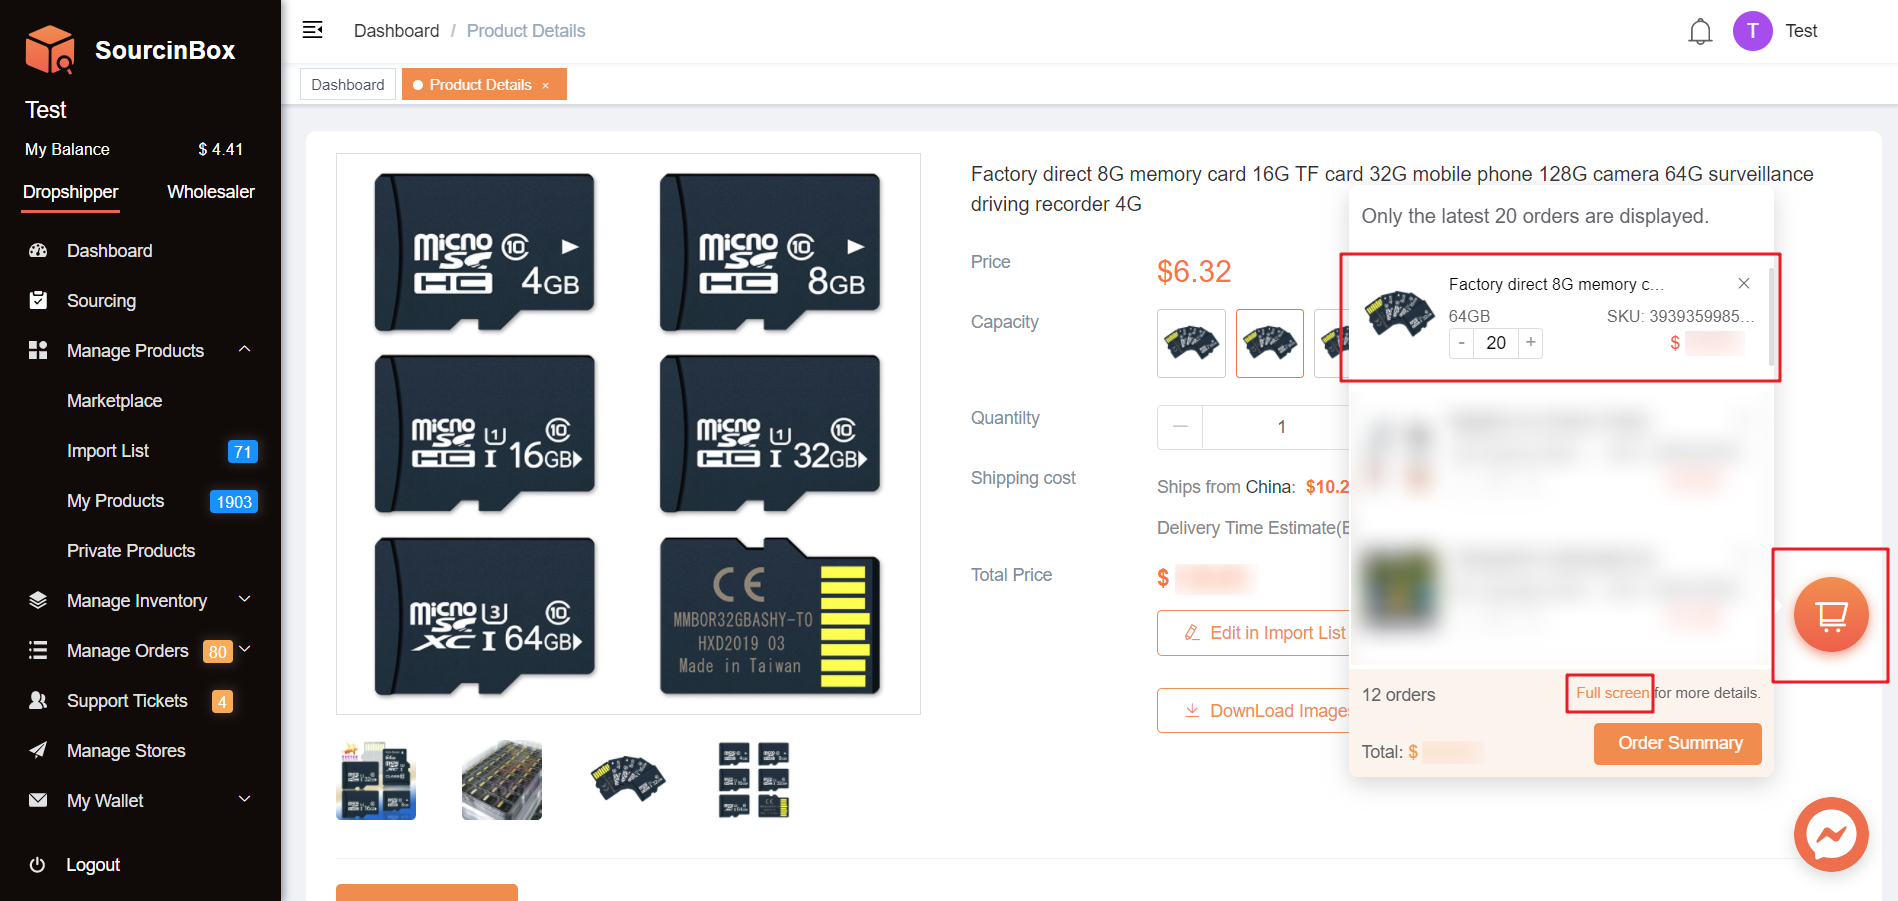The image size is (1898, 901).
Task: Close the Product Details tab
Action: click(546, 86)
